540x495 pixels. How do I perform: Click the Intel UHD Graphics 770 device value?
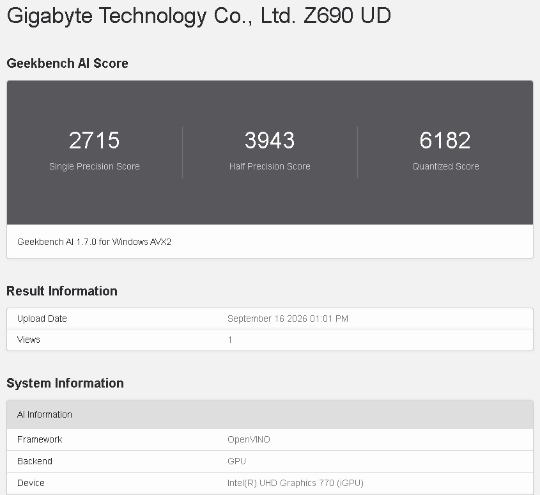(x=295, y=483)
